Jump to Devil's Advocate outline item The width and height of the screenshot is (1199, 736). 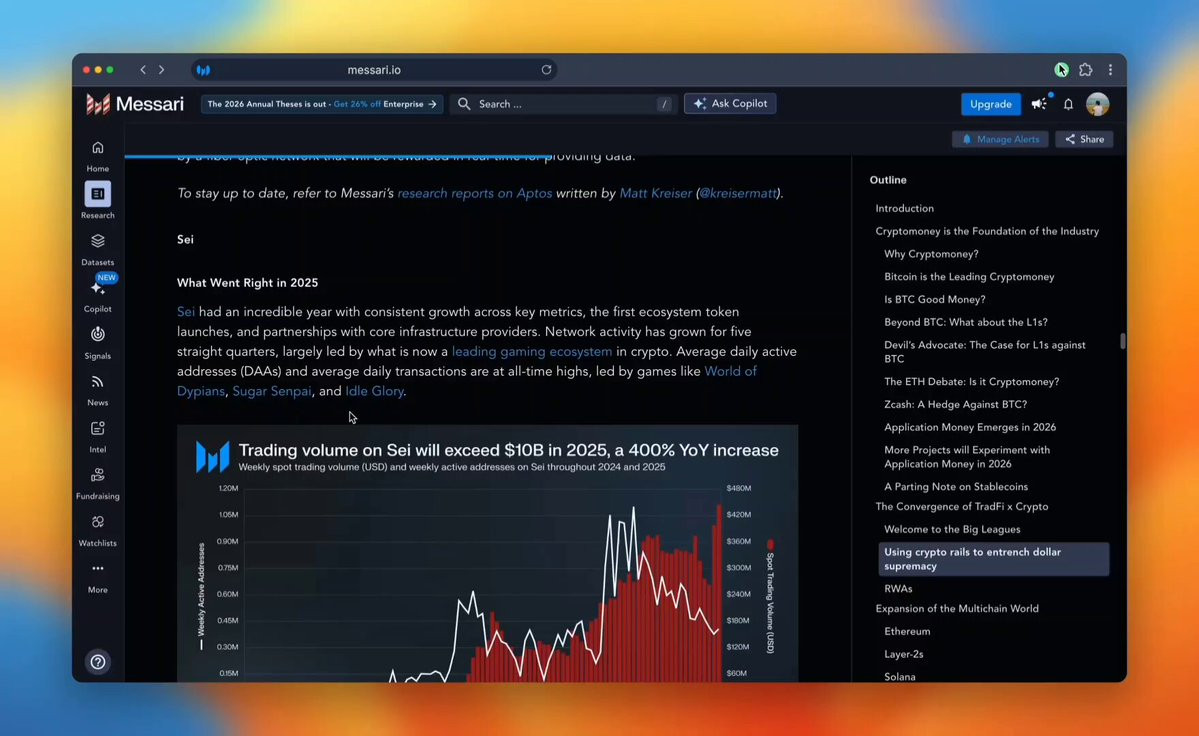pyautogui.click(x=984, y=352)
